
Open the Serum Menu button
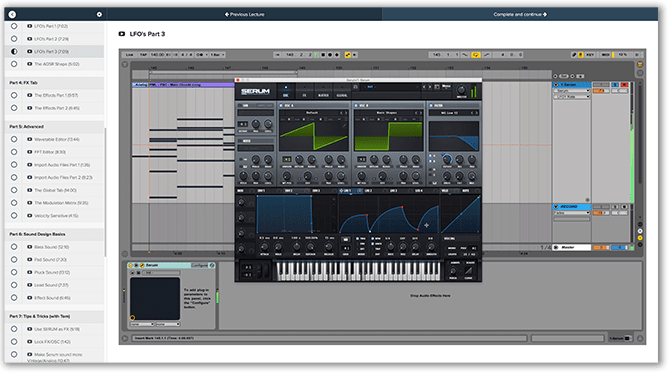coord(446,87)
